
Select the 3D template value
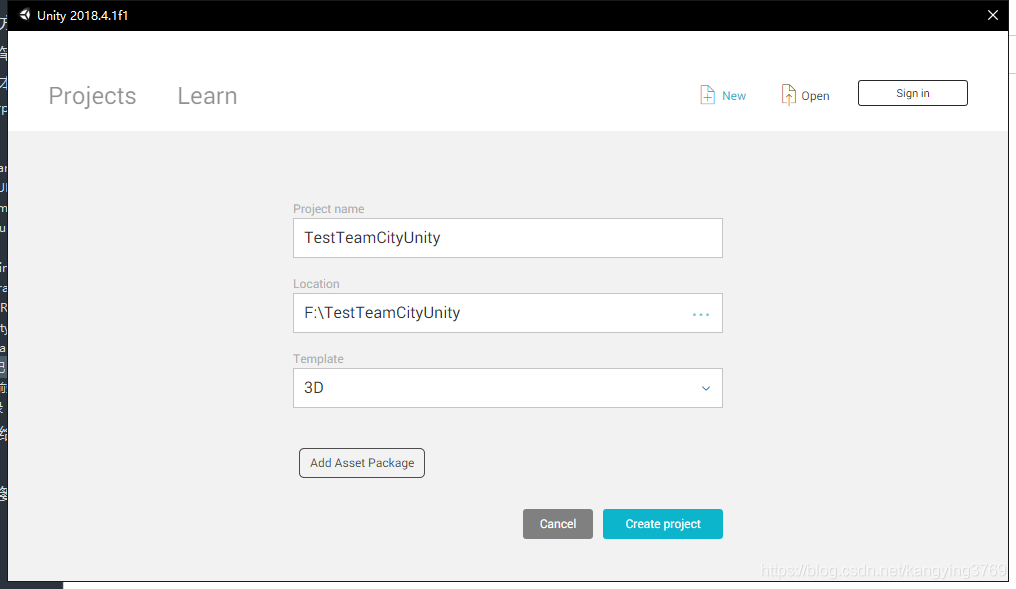click(314, 387)
